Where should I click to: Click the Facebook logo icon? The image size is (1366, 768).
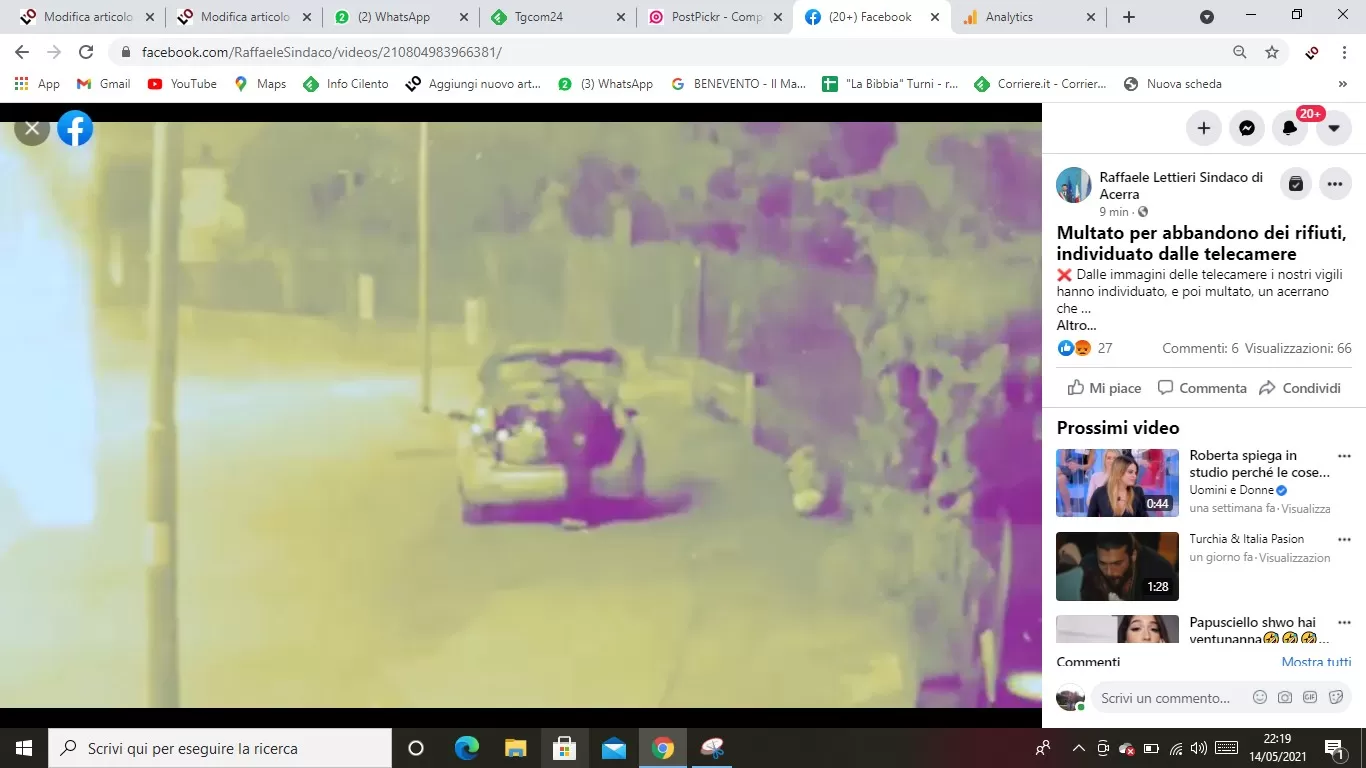[75, 128]
